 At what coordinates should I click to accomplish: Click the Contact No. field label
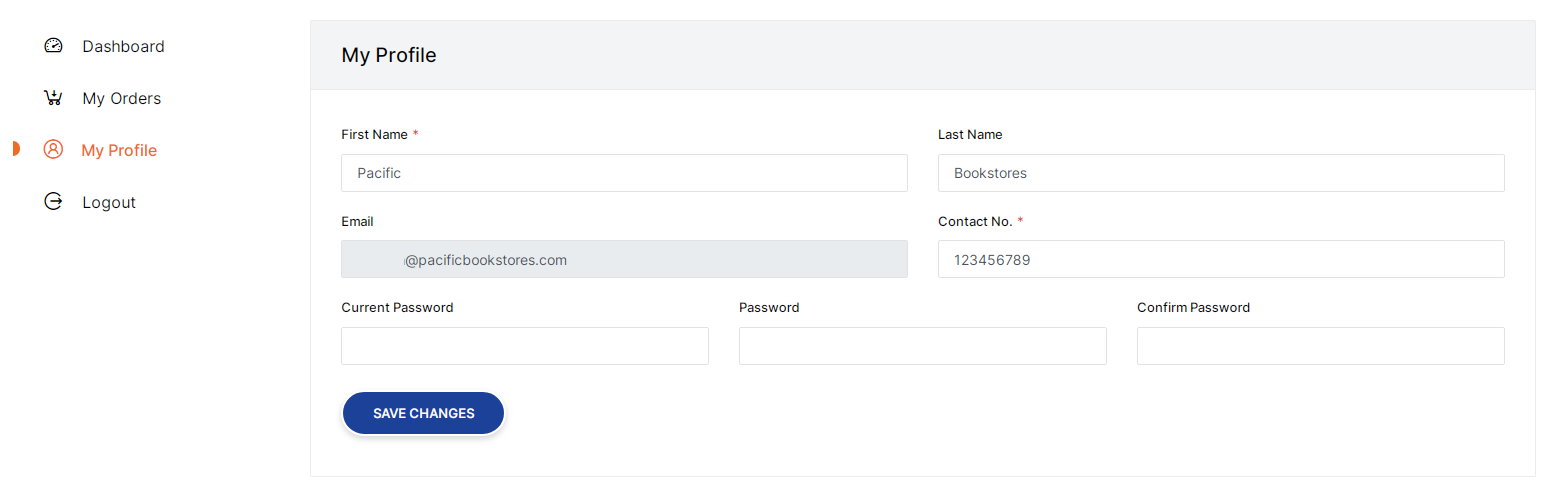click(x=974, y=221)
